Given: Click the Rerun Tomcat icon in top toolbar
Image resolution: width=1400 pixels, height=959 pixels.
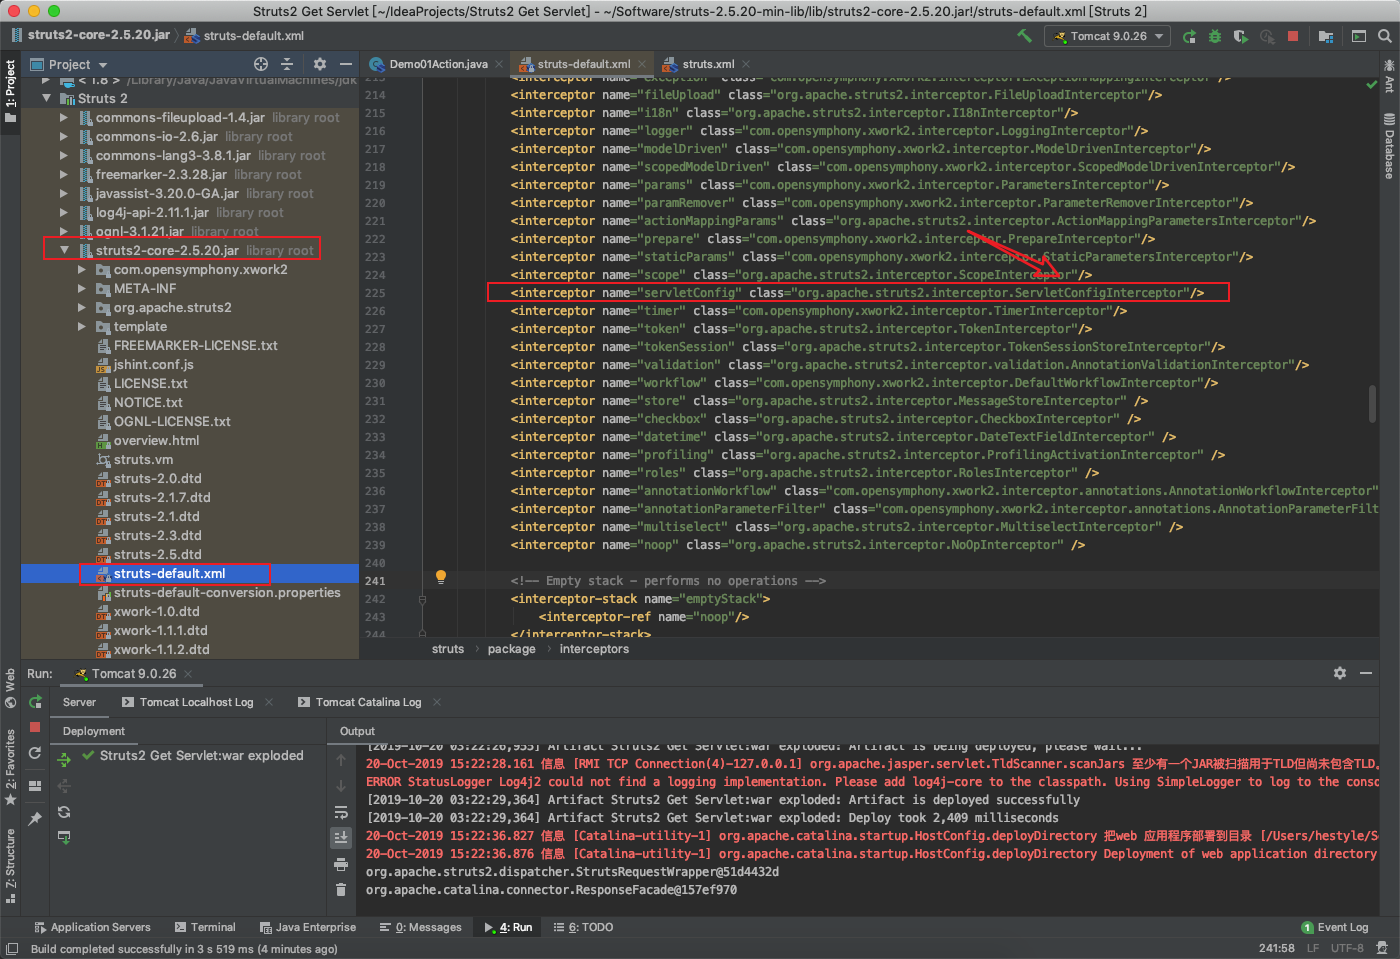Looking at the screenshot, I should (1189, 36).
